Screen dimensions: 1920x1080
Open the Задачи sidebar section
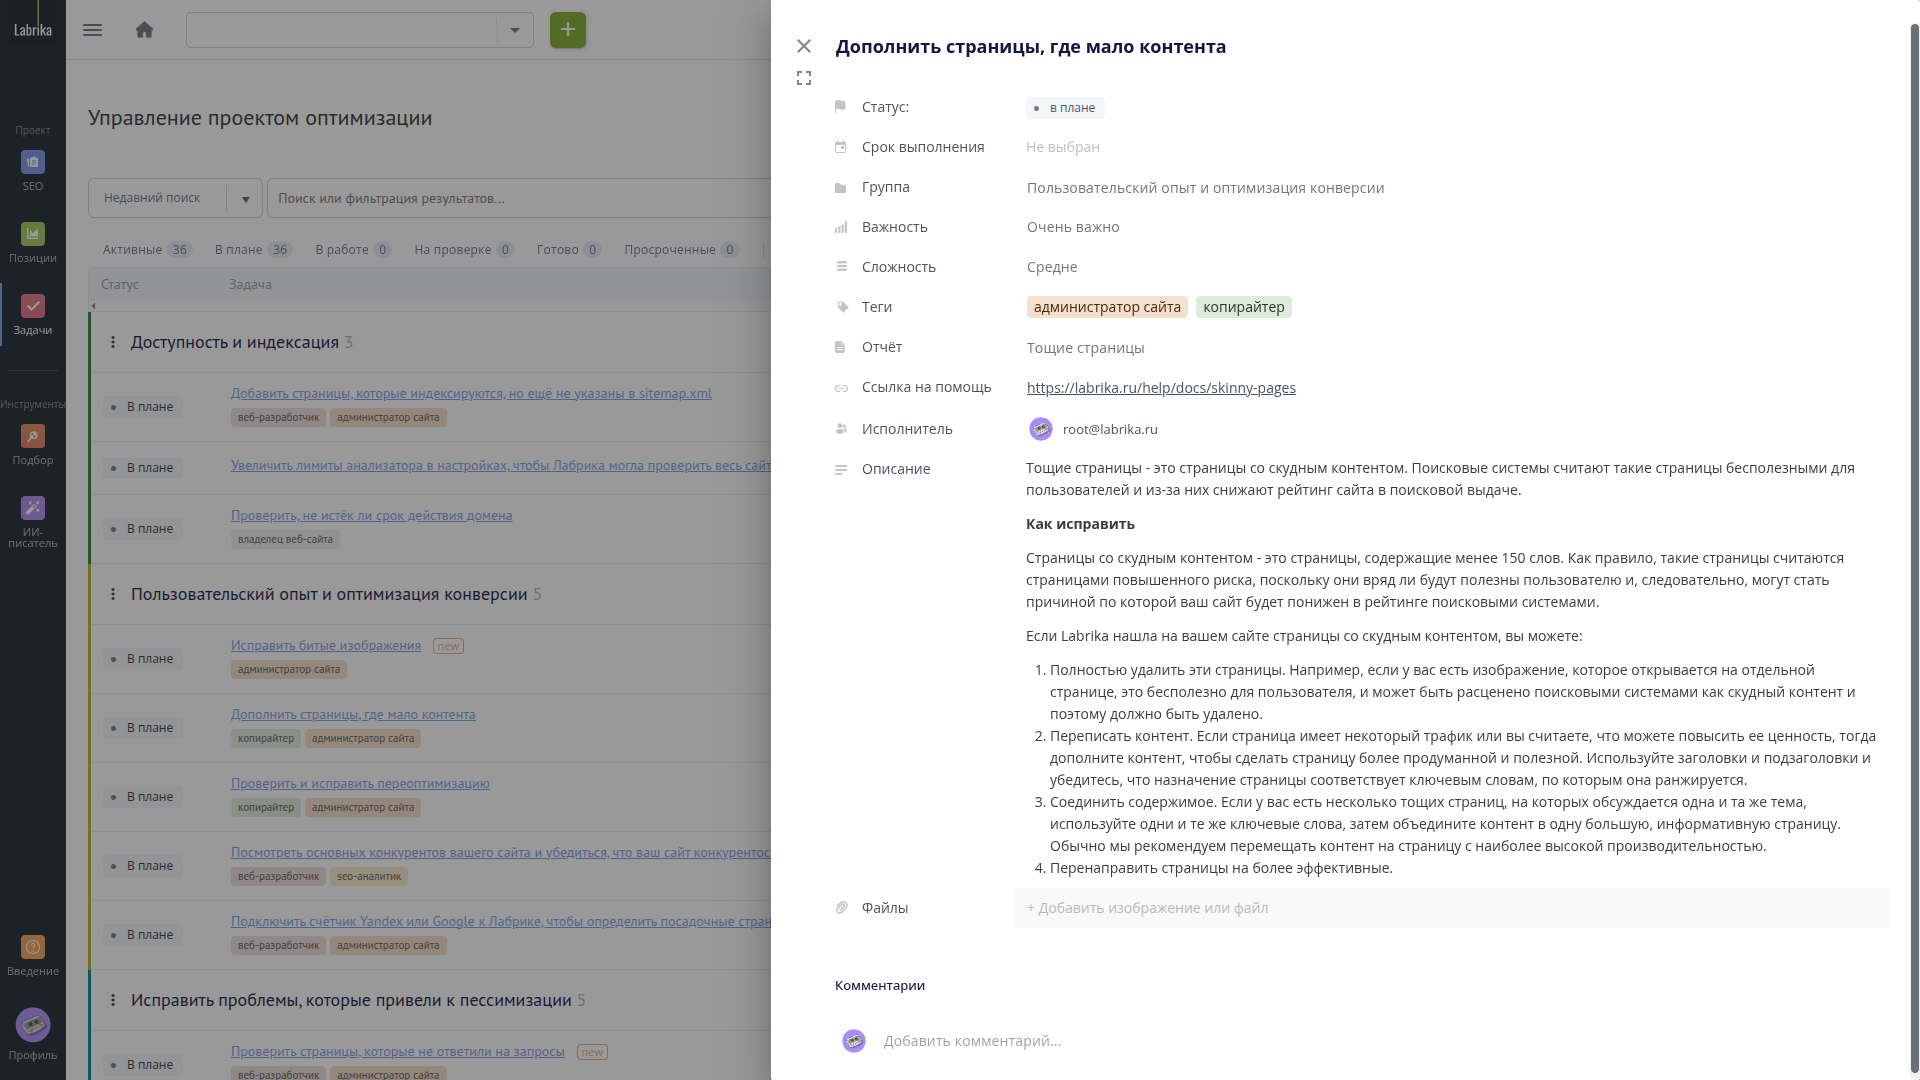pos(33,315)
